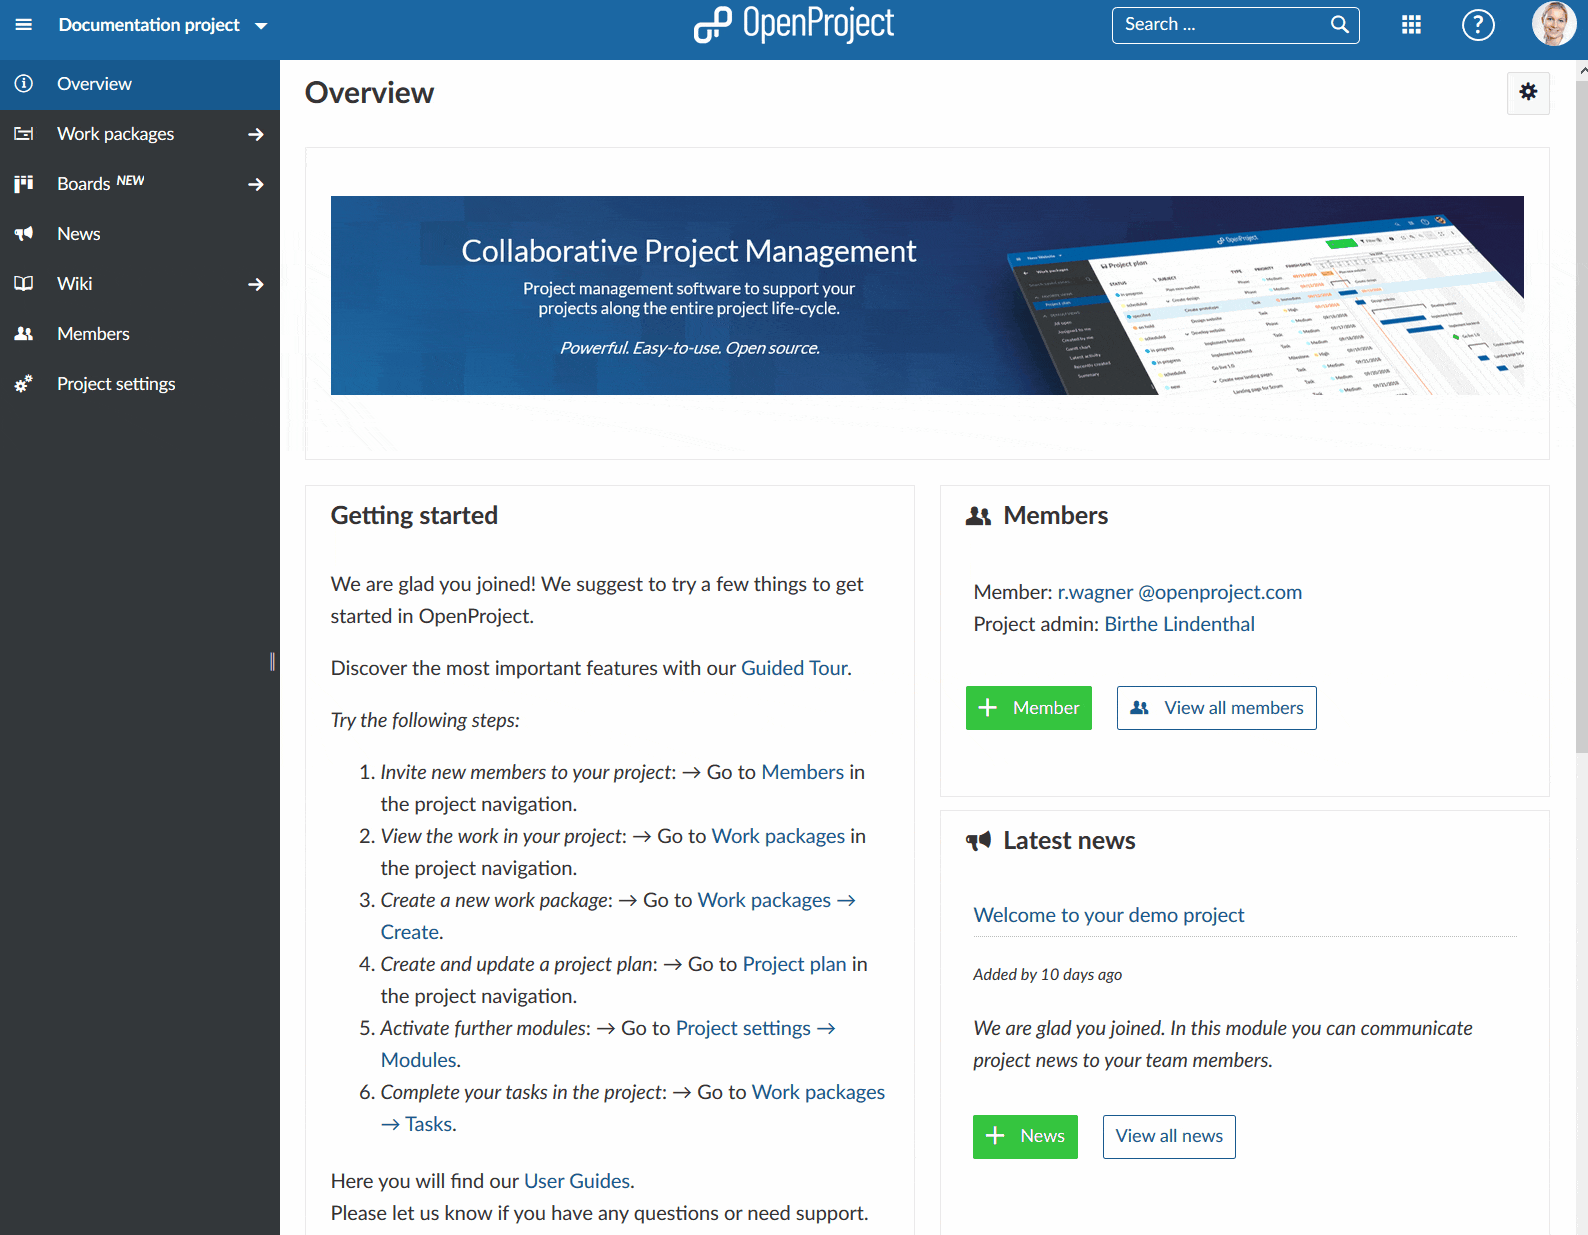Open the Documentation project dropdown
Image resolution: width=1588 pixels, height=1235 pixels.
point(162,25)
